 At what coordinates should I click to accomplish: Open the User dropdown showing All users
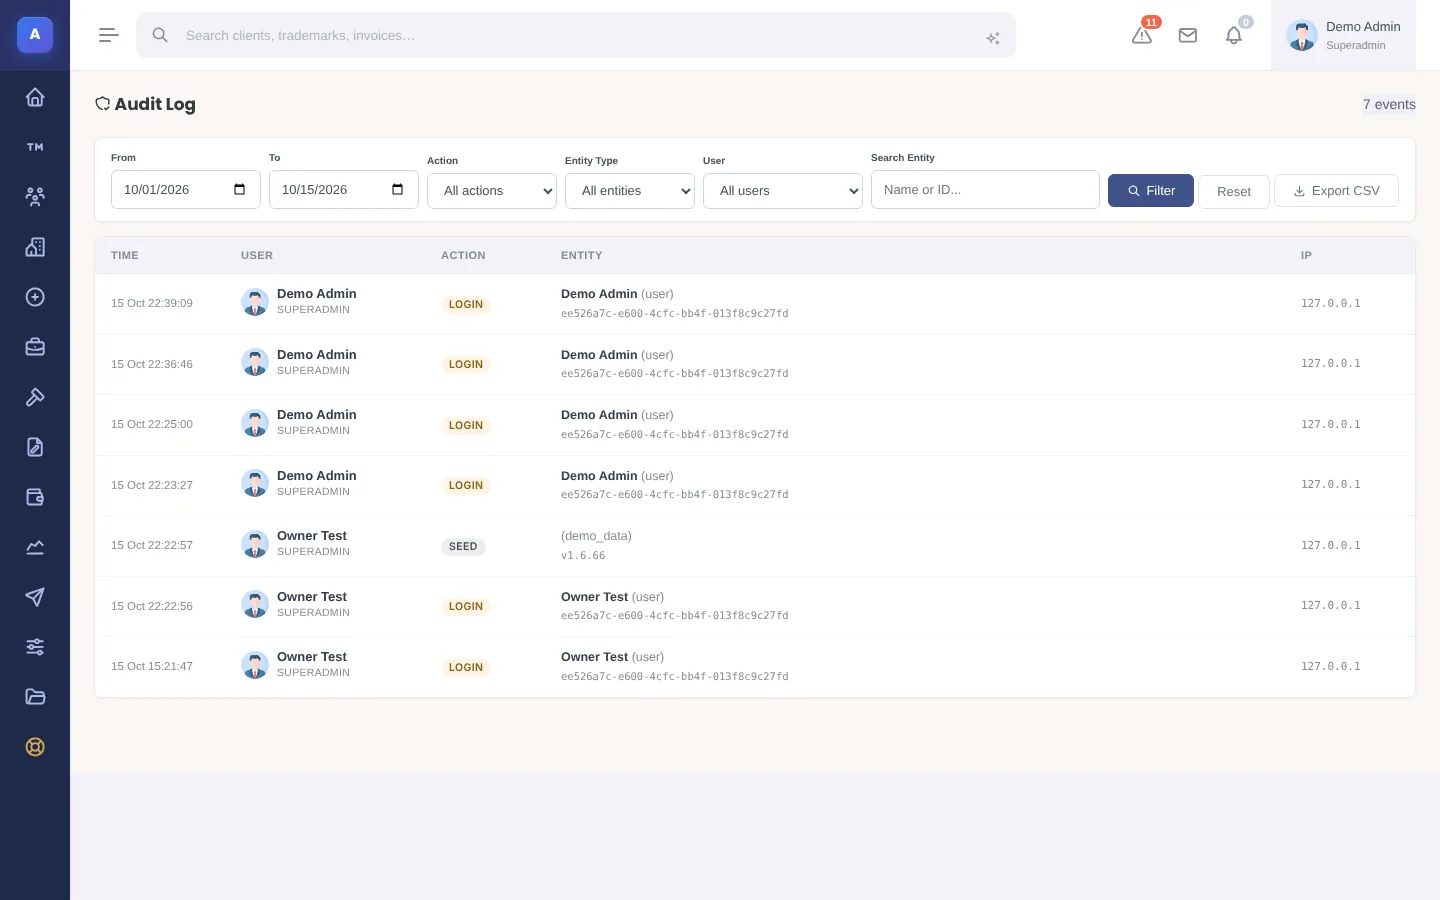click(x=783, y=191)
